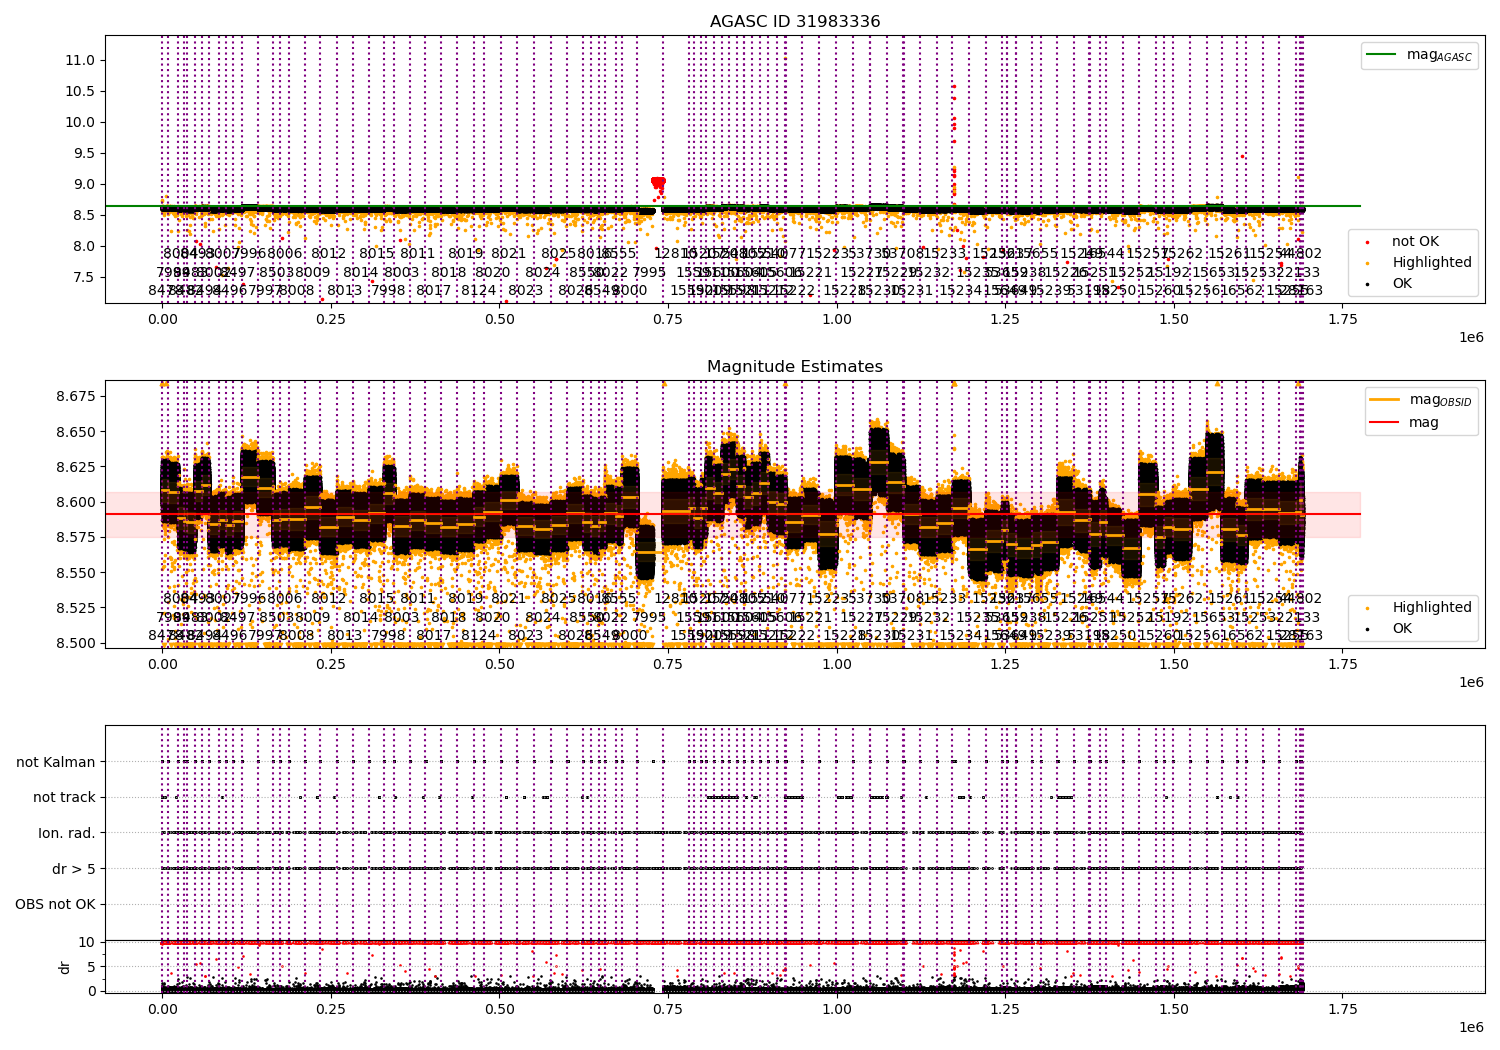This screenshot has width=1500, height=1050.
Task: Click the dr axis label of the bottom plot
Action: [x=65, y=967]
